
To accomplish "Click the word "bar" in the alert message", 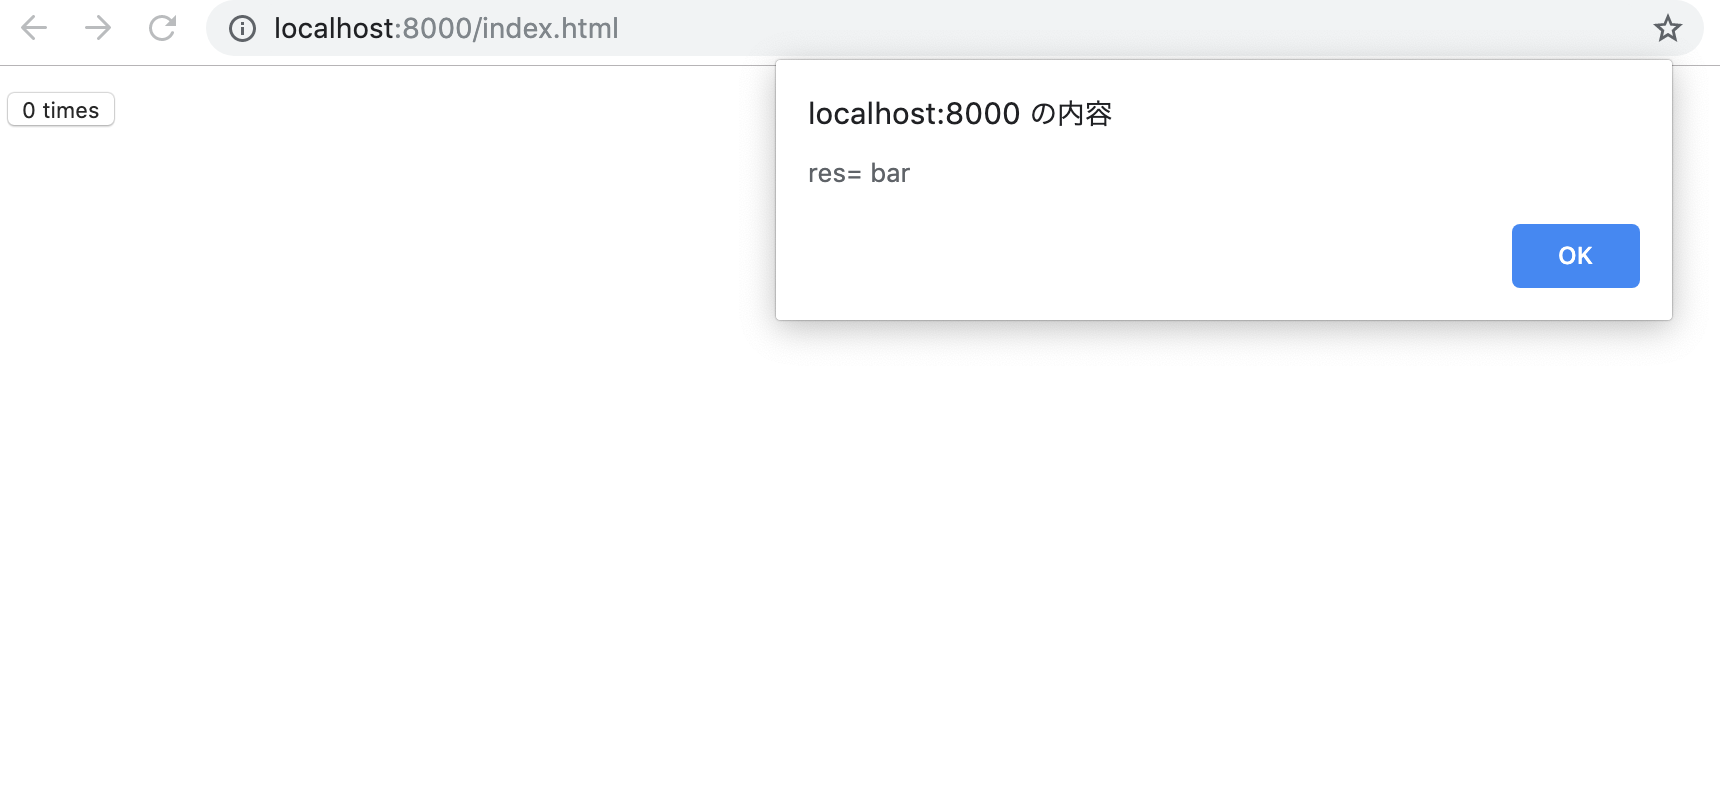I will coord(890,173).
